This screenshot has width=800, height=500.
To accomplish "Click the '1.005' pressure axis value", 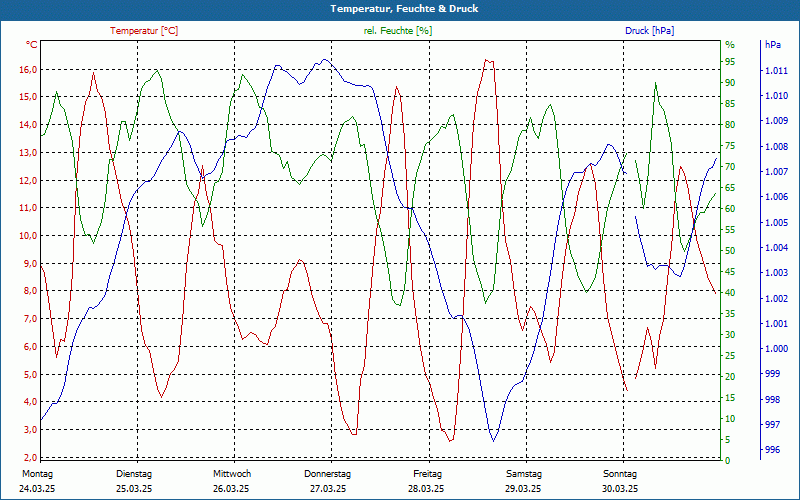I will pos(777,222).
